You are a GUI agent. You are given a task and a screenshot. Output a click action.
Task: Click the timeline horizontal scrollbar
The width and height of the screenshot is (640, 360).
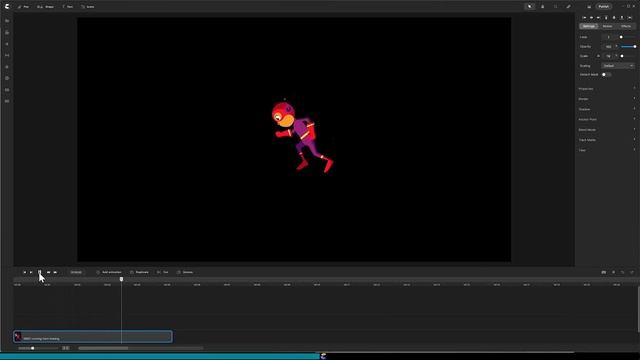103,348
